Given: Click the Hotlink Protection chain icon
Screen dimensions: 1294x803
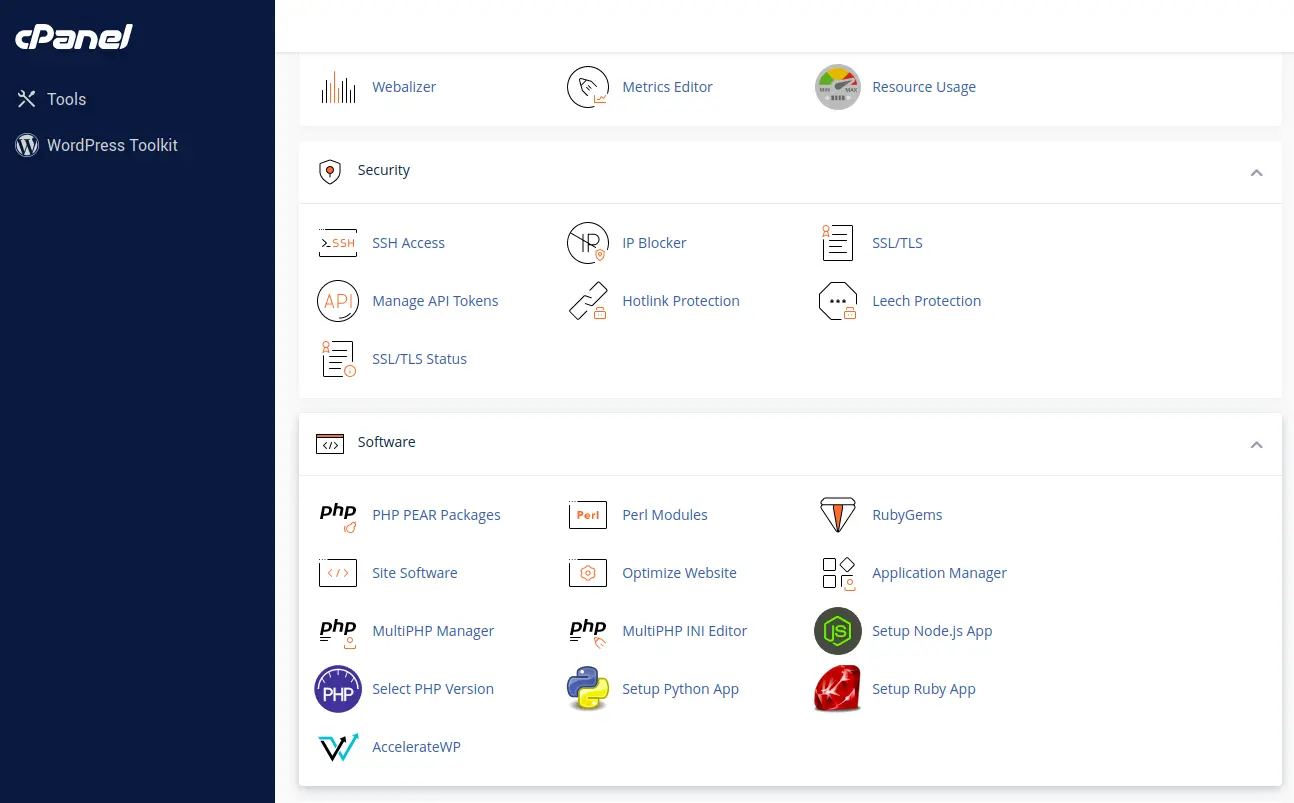Looking at the screenshot, I should (x=588, y=301).
